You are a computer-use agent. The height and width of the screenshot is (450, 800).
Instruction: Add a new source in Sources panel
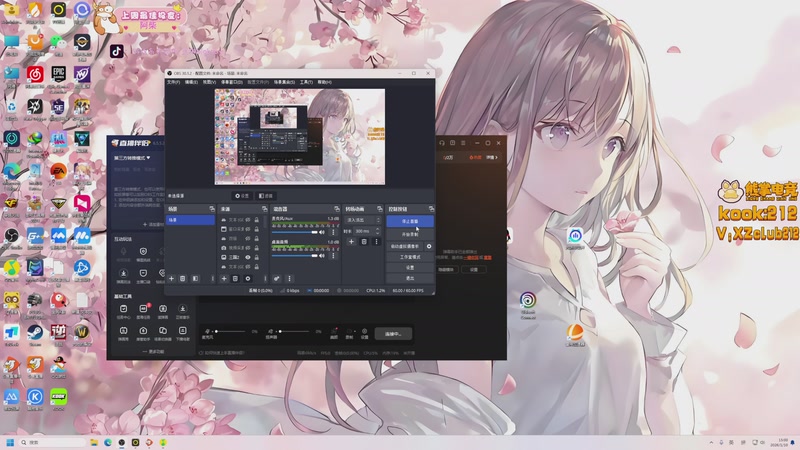pos(224,279)
